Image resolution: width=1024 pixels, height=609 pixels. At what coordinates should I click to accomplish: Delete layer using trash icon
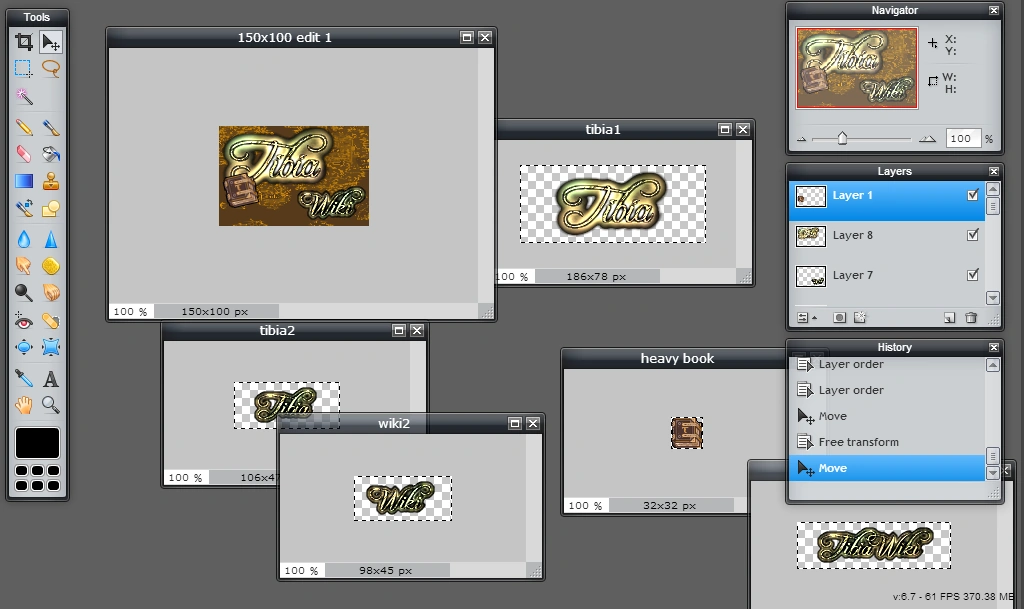point(971,317)
